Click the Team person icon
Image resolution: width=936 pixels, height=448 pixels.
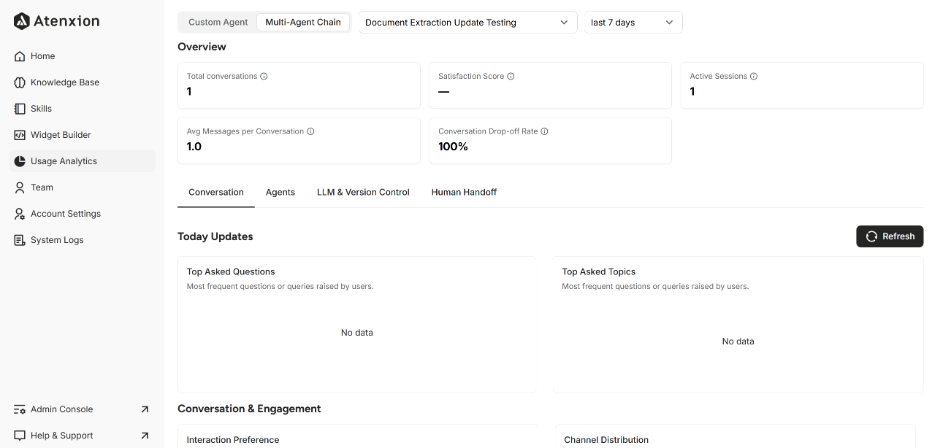[x=19, y=188]
